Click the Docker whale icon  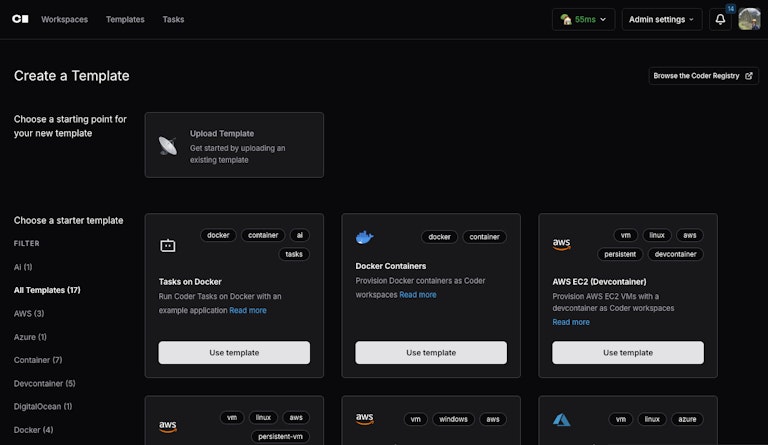364,237
